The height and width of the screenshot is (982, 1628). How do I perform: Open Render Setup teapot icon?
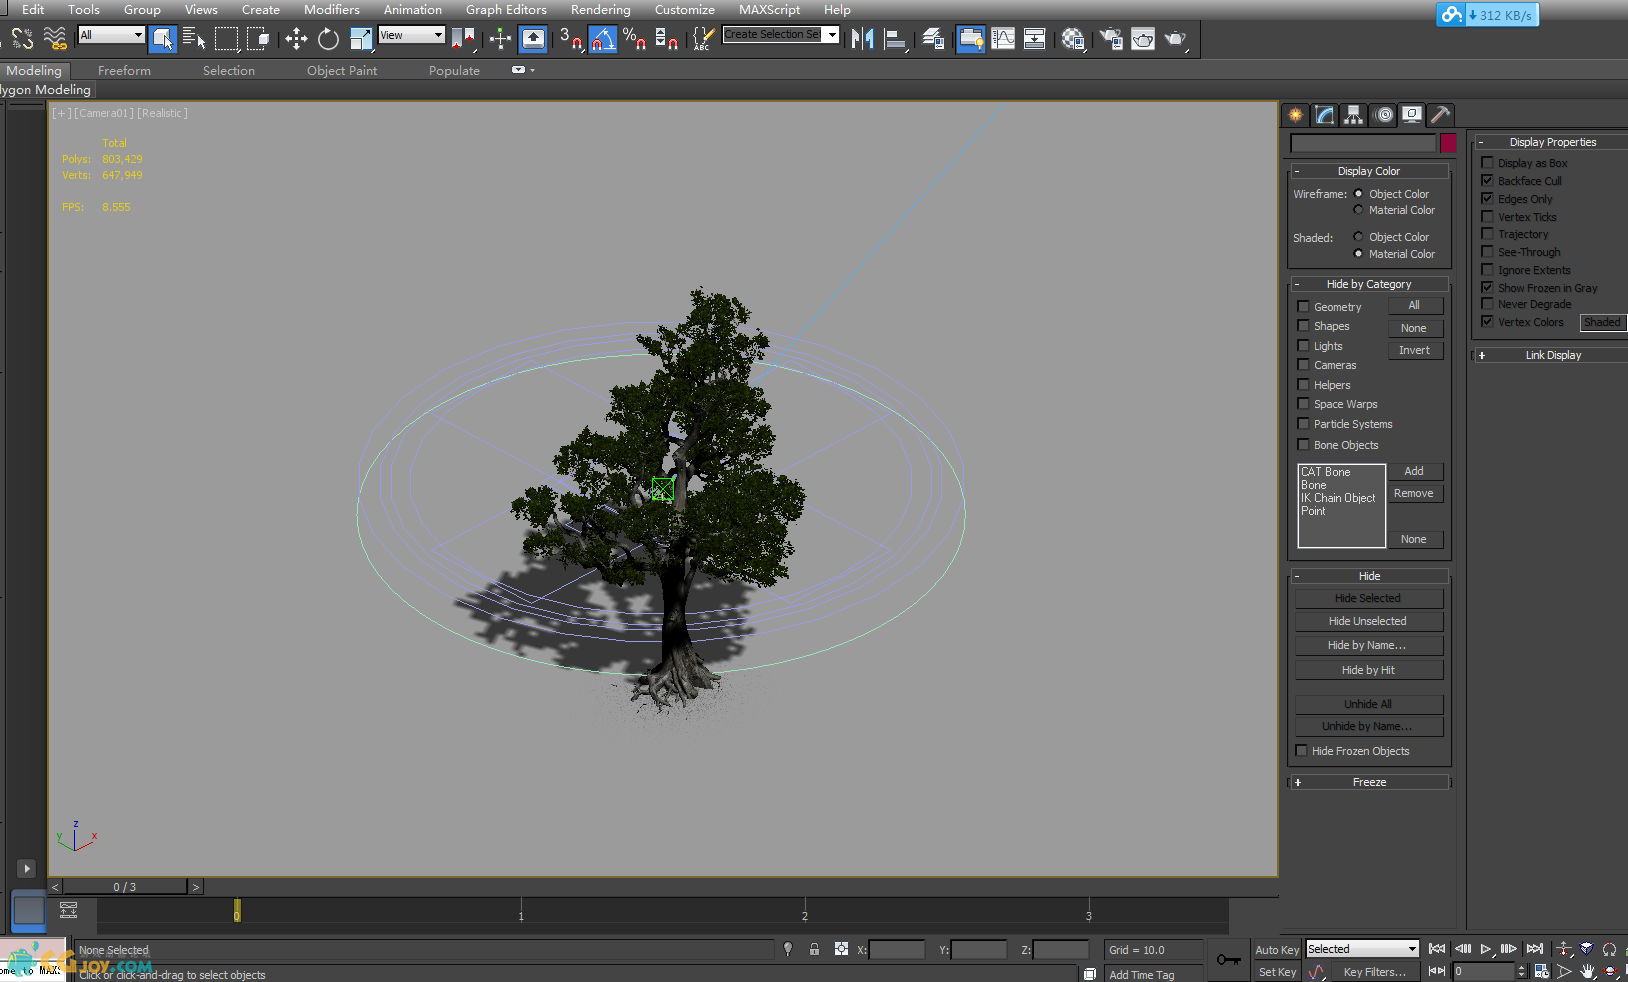pos(1111,39)
